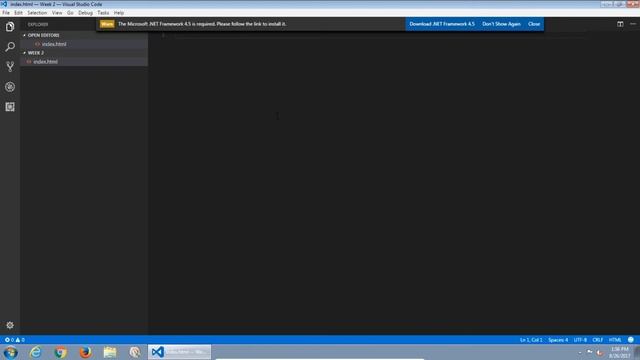The width and height of the screenshot is (640, 360).
Task: Change encoding via UTF-8 indicator
Action: pyautogui.click(x=580, y=340)
